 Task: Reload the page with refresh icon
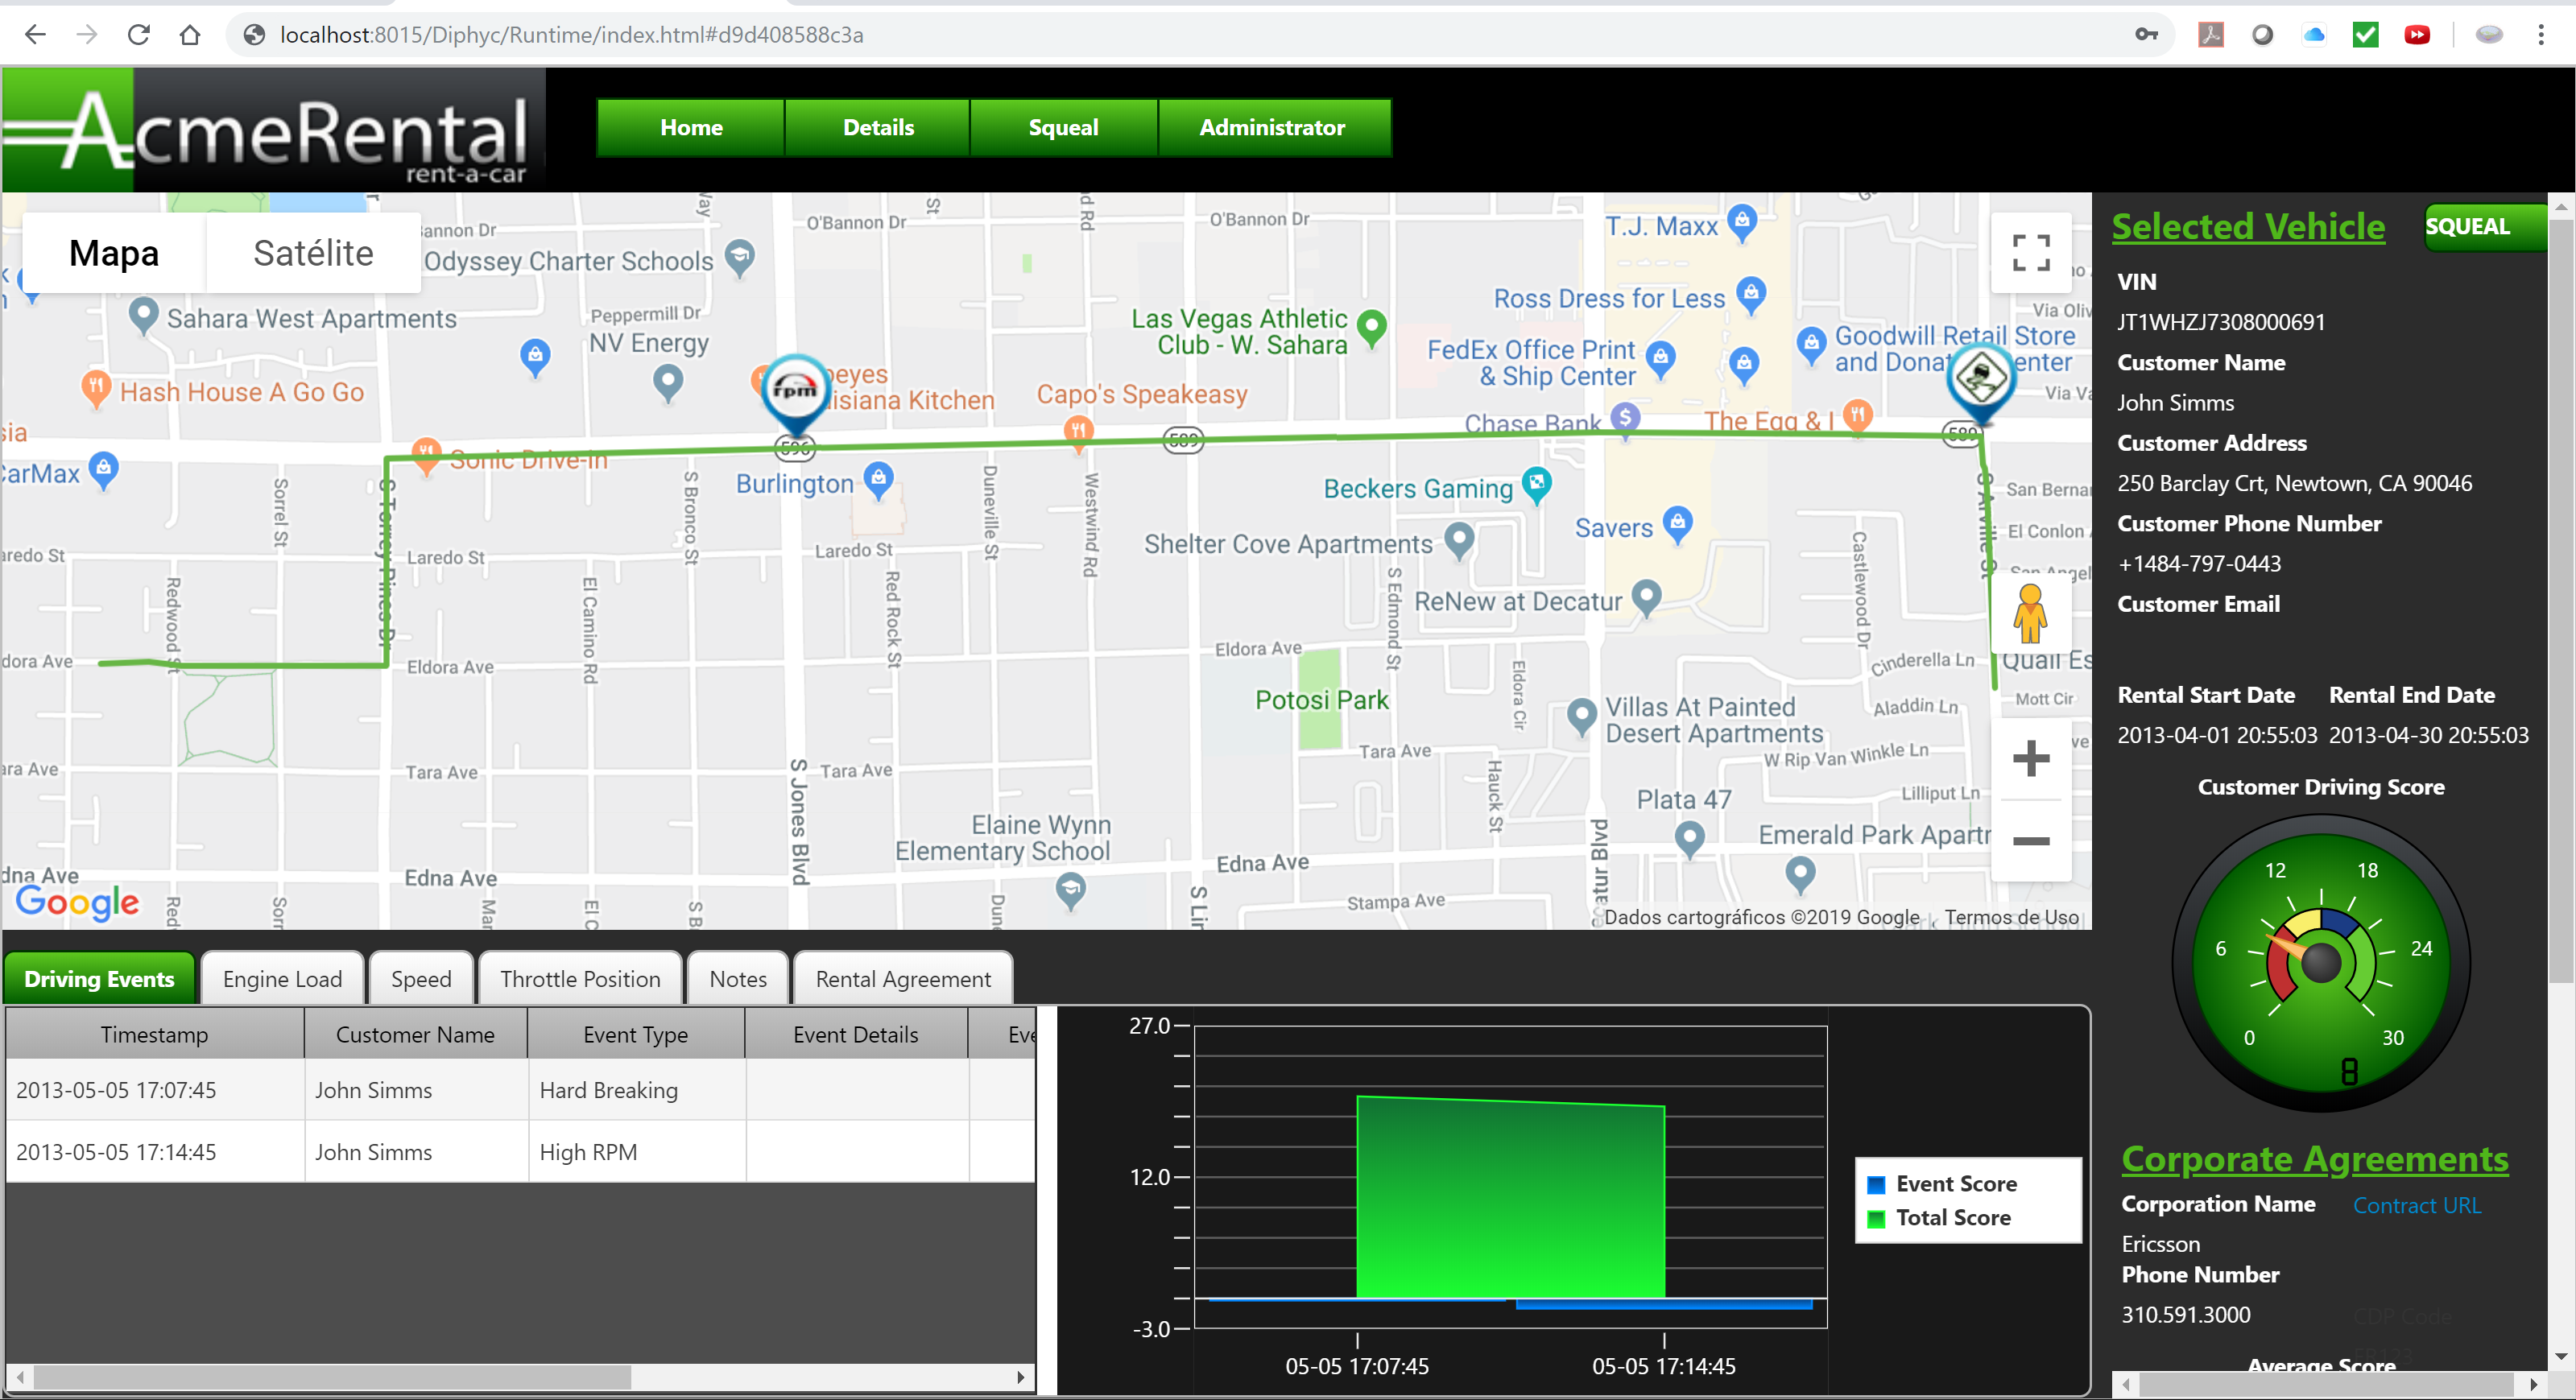[x=138, y=35]
